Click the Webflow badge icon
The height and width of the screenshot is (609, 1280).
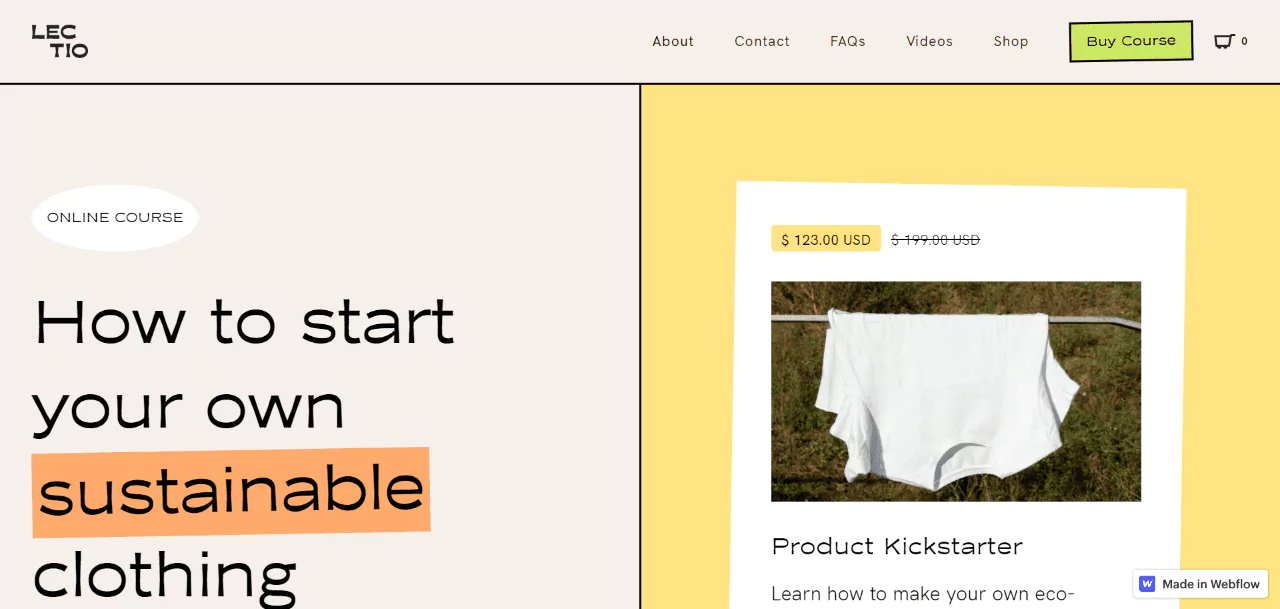1146,583
